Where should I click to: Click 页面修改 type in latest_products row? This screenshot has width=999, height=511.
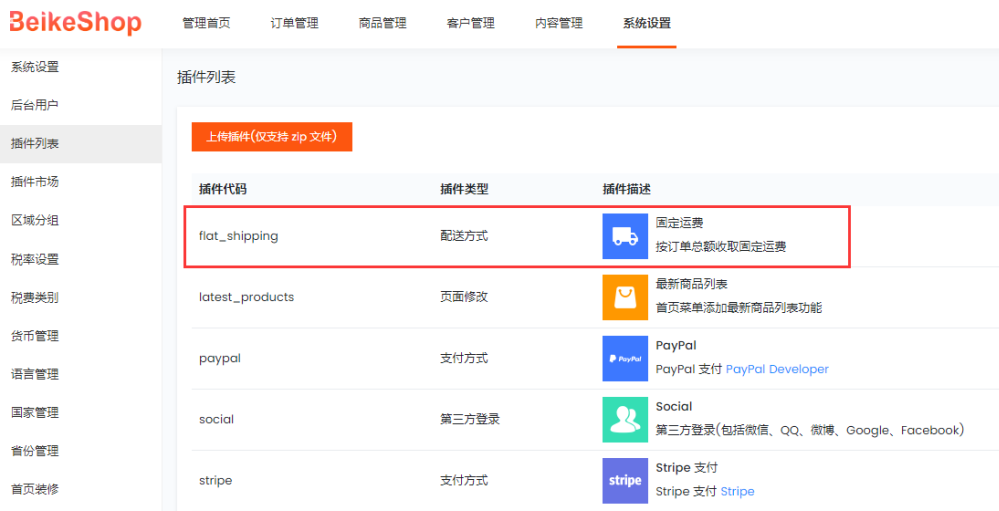coord(464,297)
